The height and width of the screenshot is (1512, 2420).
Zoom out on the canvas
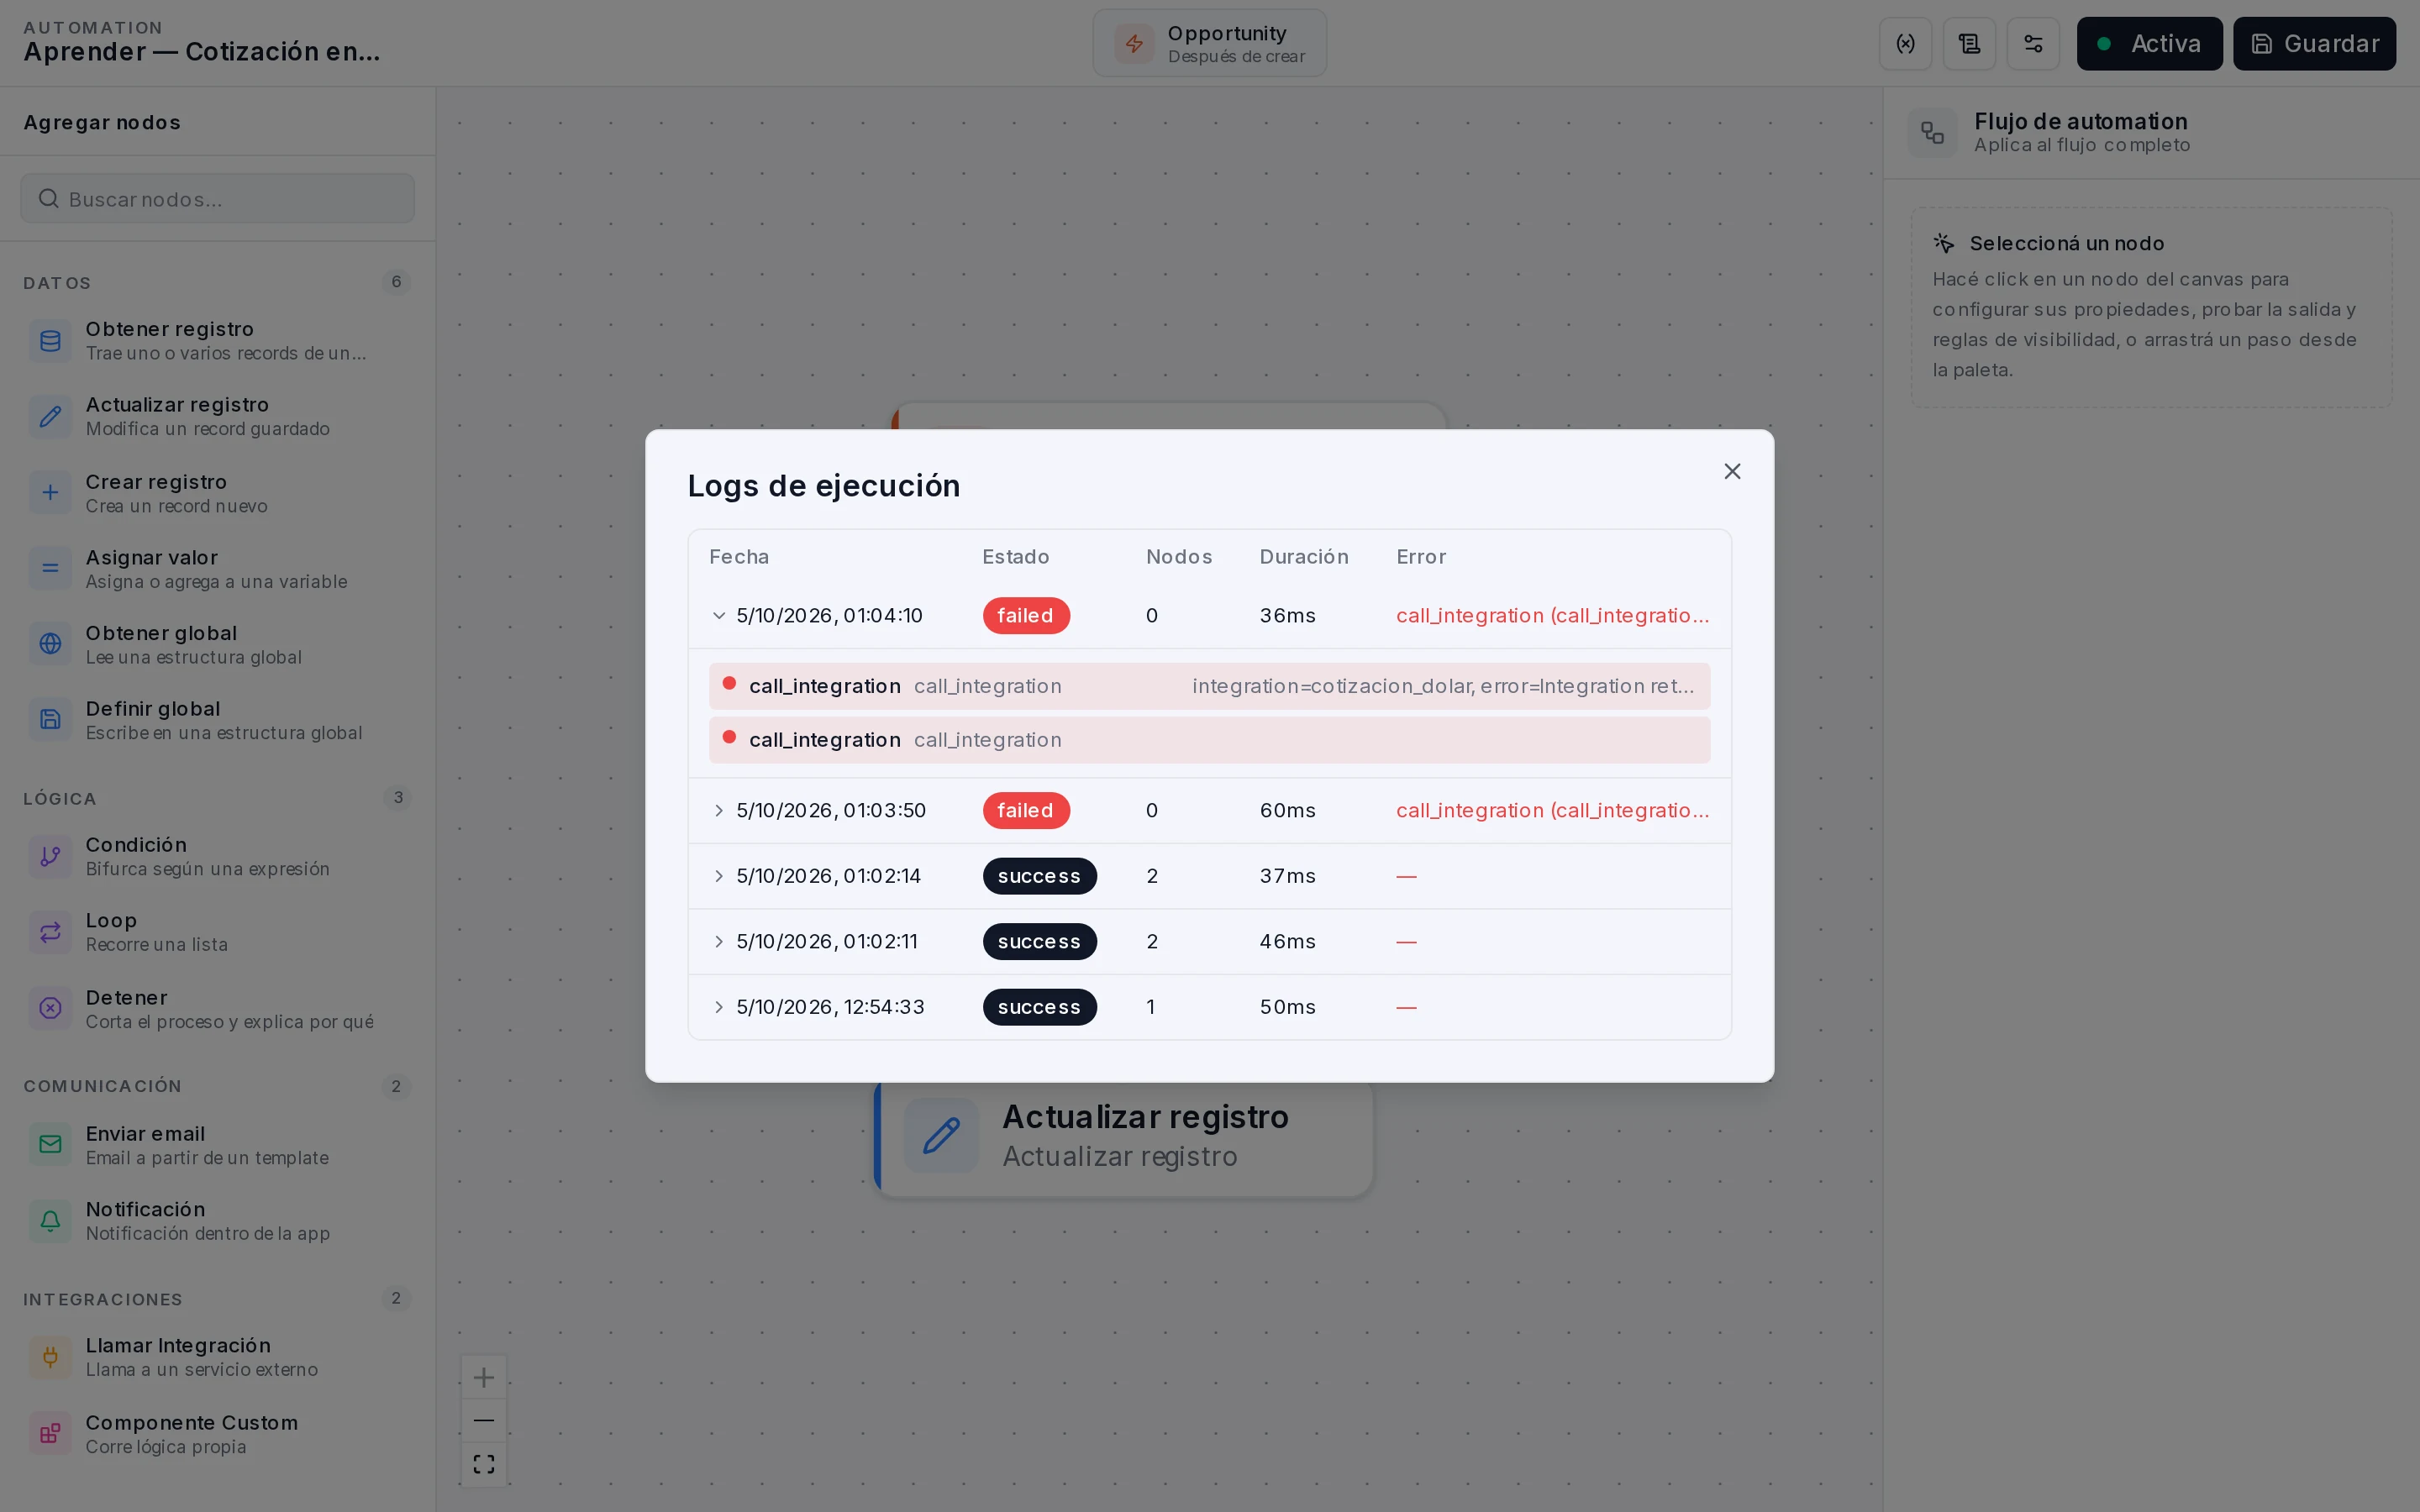tap(484, 1420)
